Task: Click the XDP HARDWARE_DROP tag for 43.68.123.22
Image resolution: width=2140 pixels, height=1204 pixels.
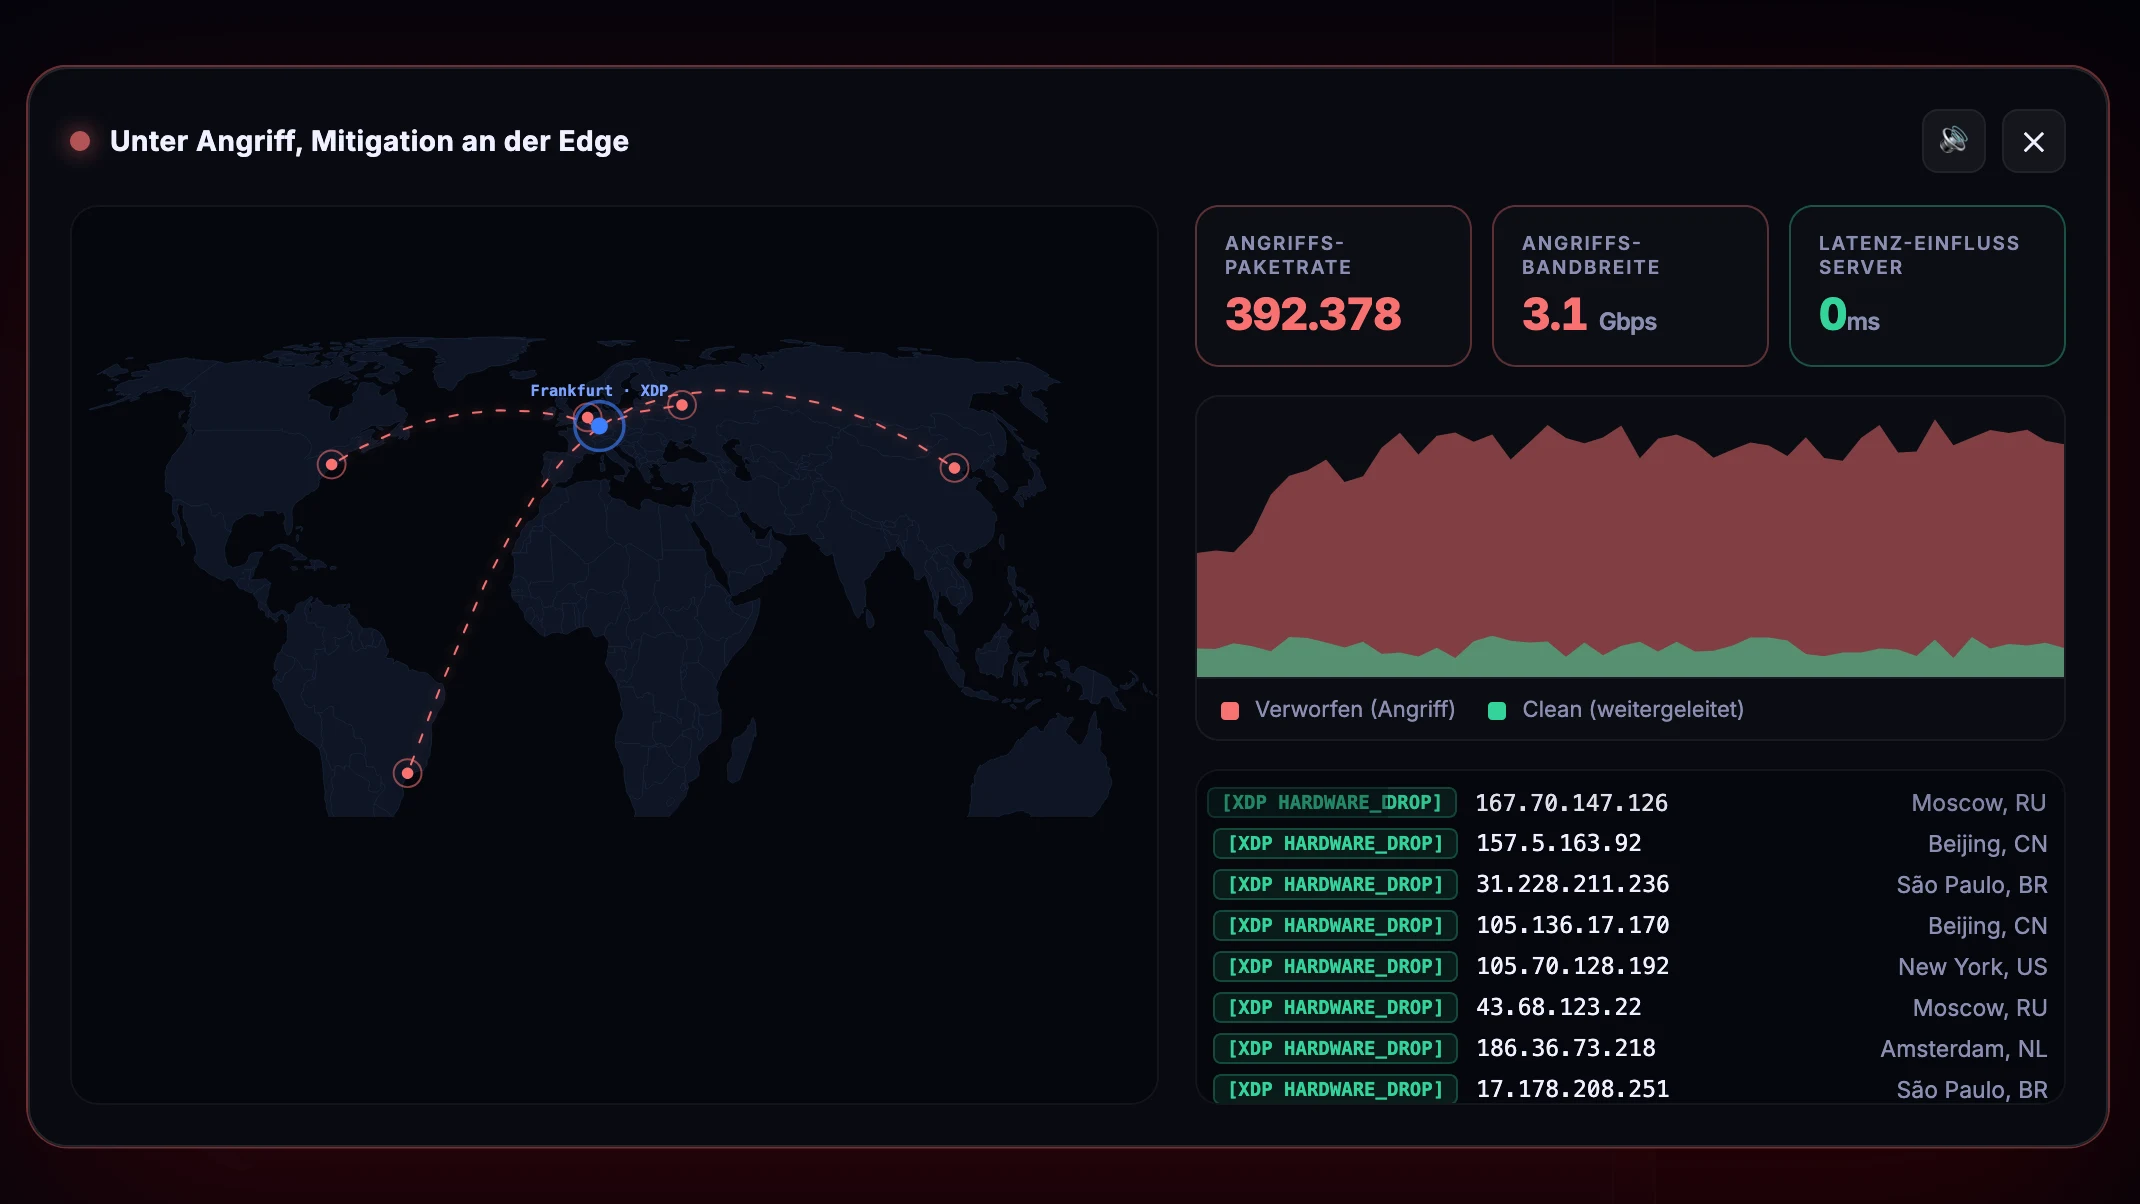Action: tap(1335, 1008)
